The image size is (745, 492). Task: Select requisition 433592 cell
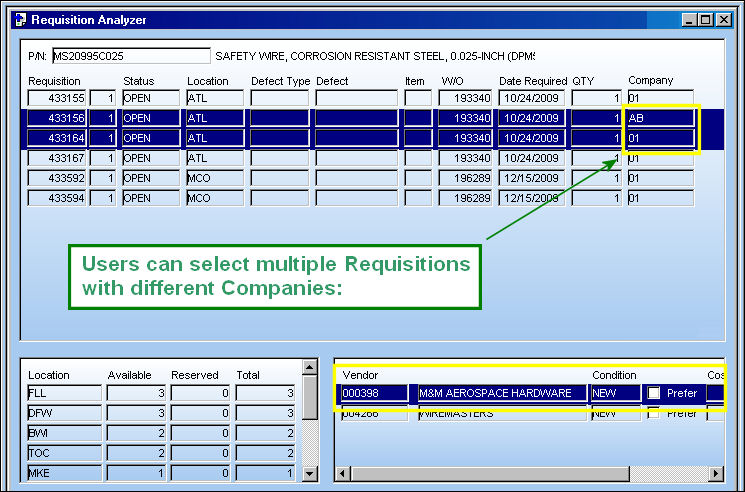coord(57,178)
